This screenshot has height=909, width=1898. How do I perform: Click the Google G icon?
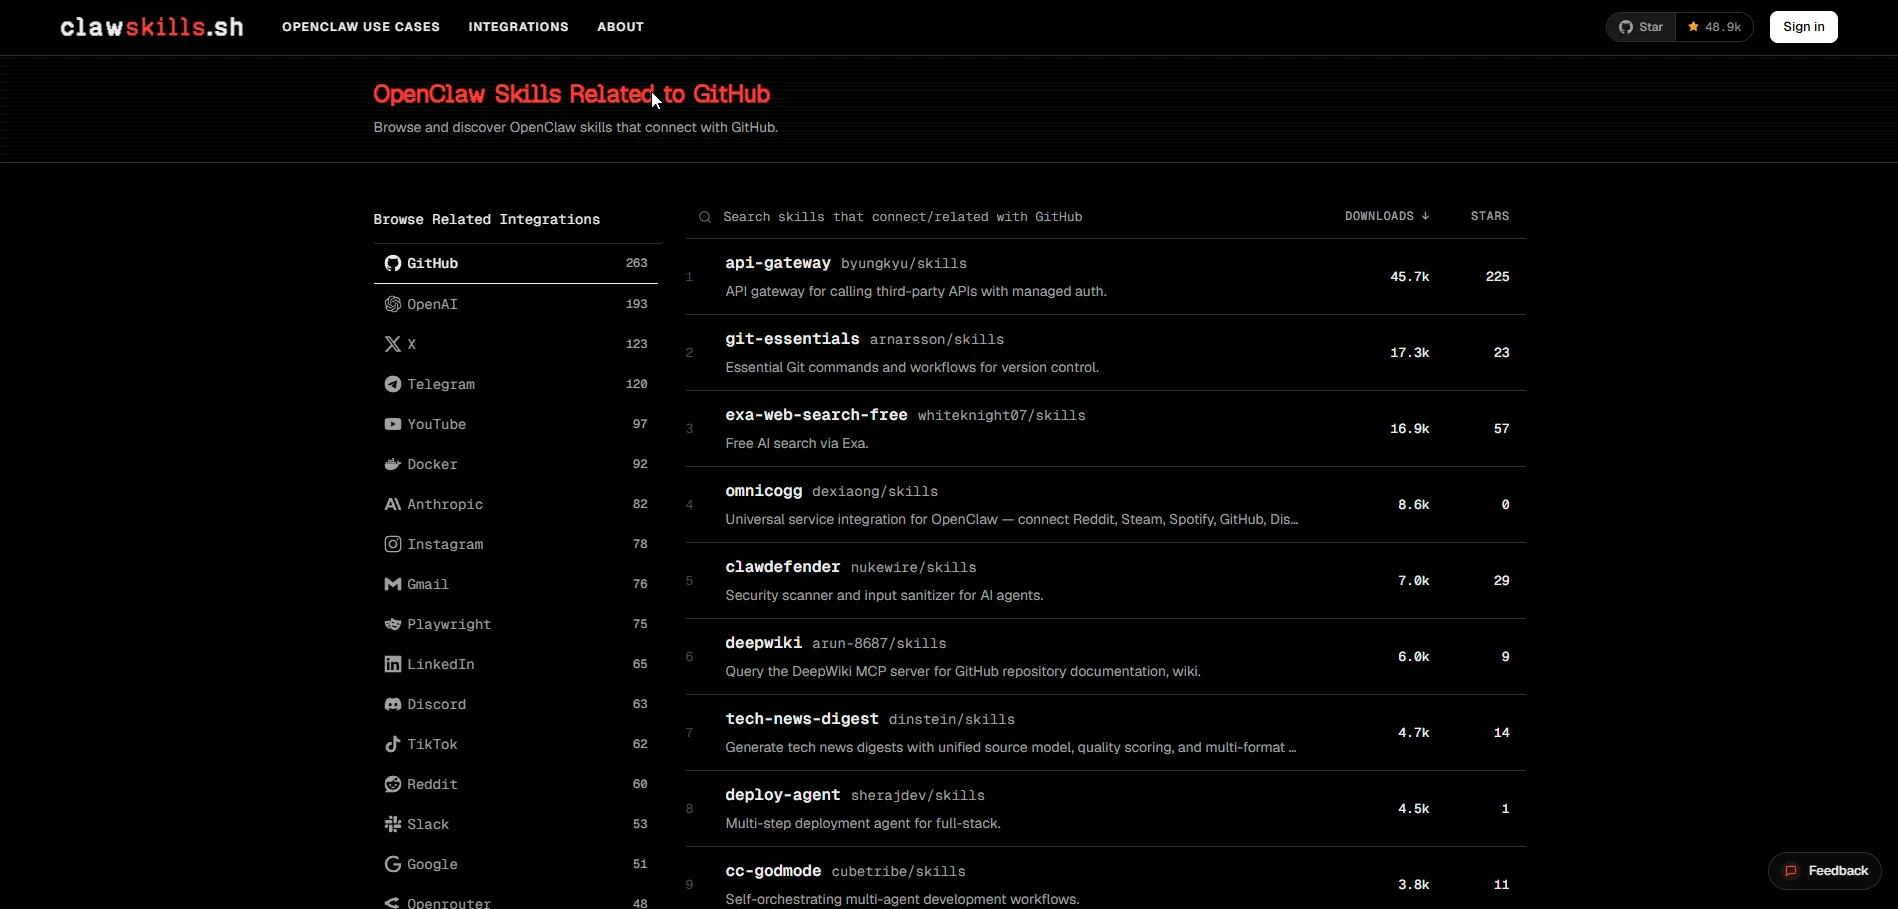pyautogui.click(x=393, y=864)
